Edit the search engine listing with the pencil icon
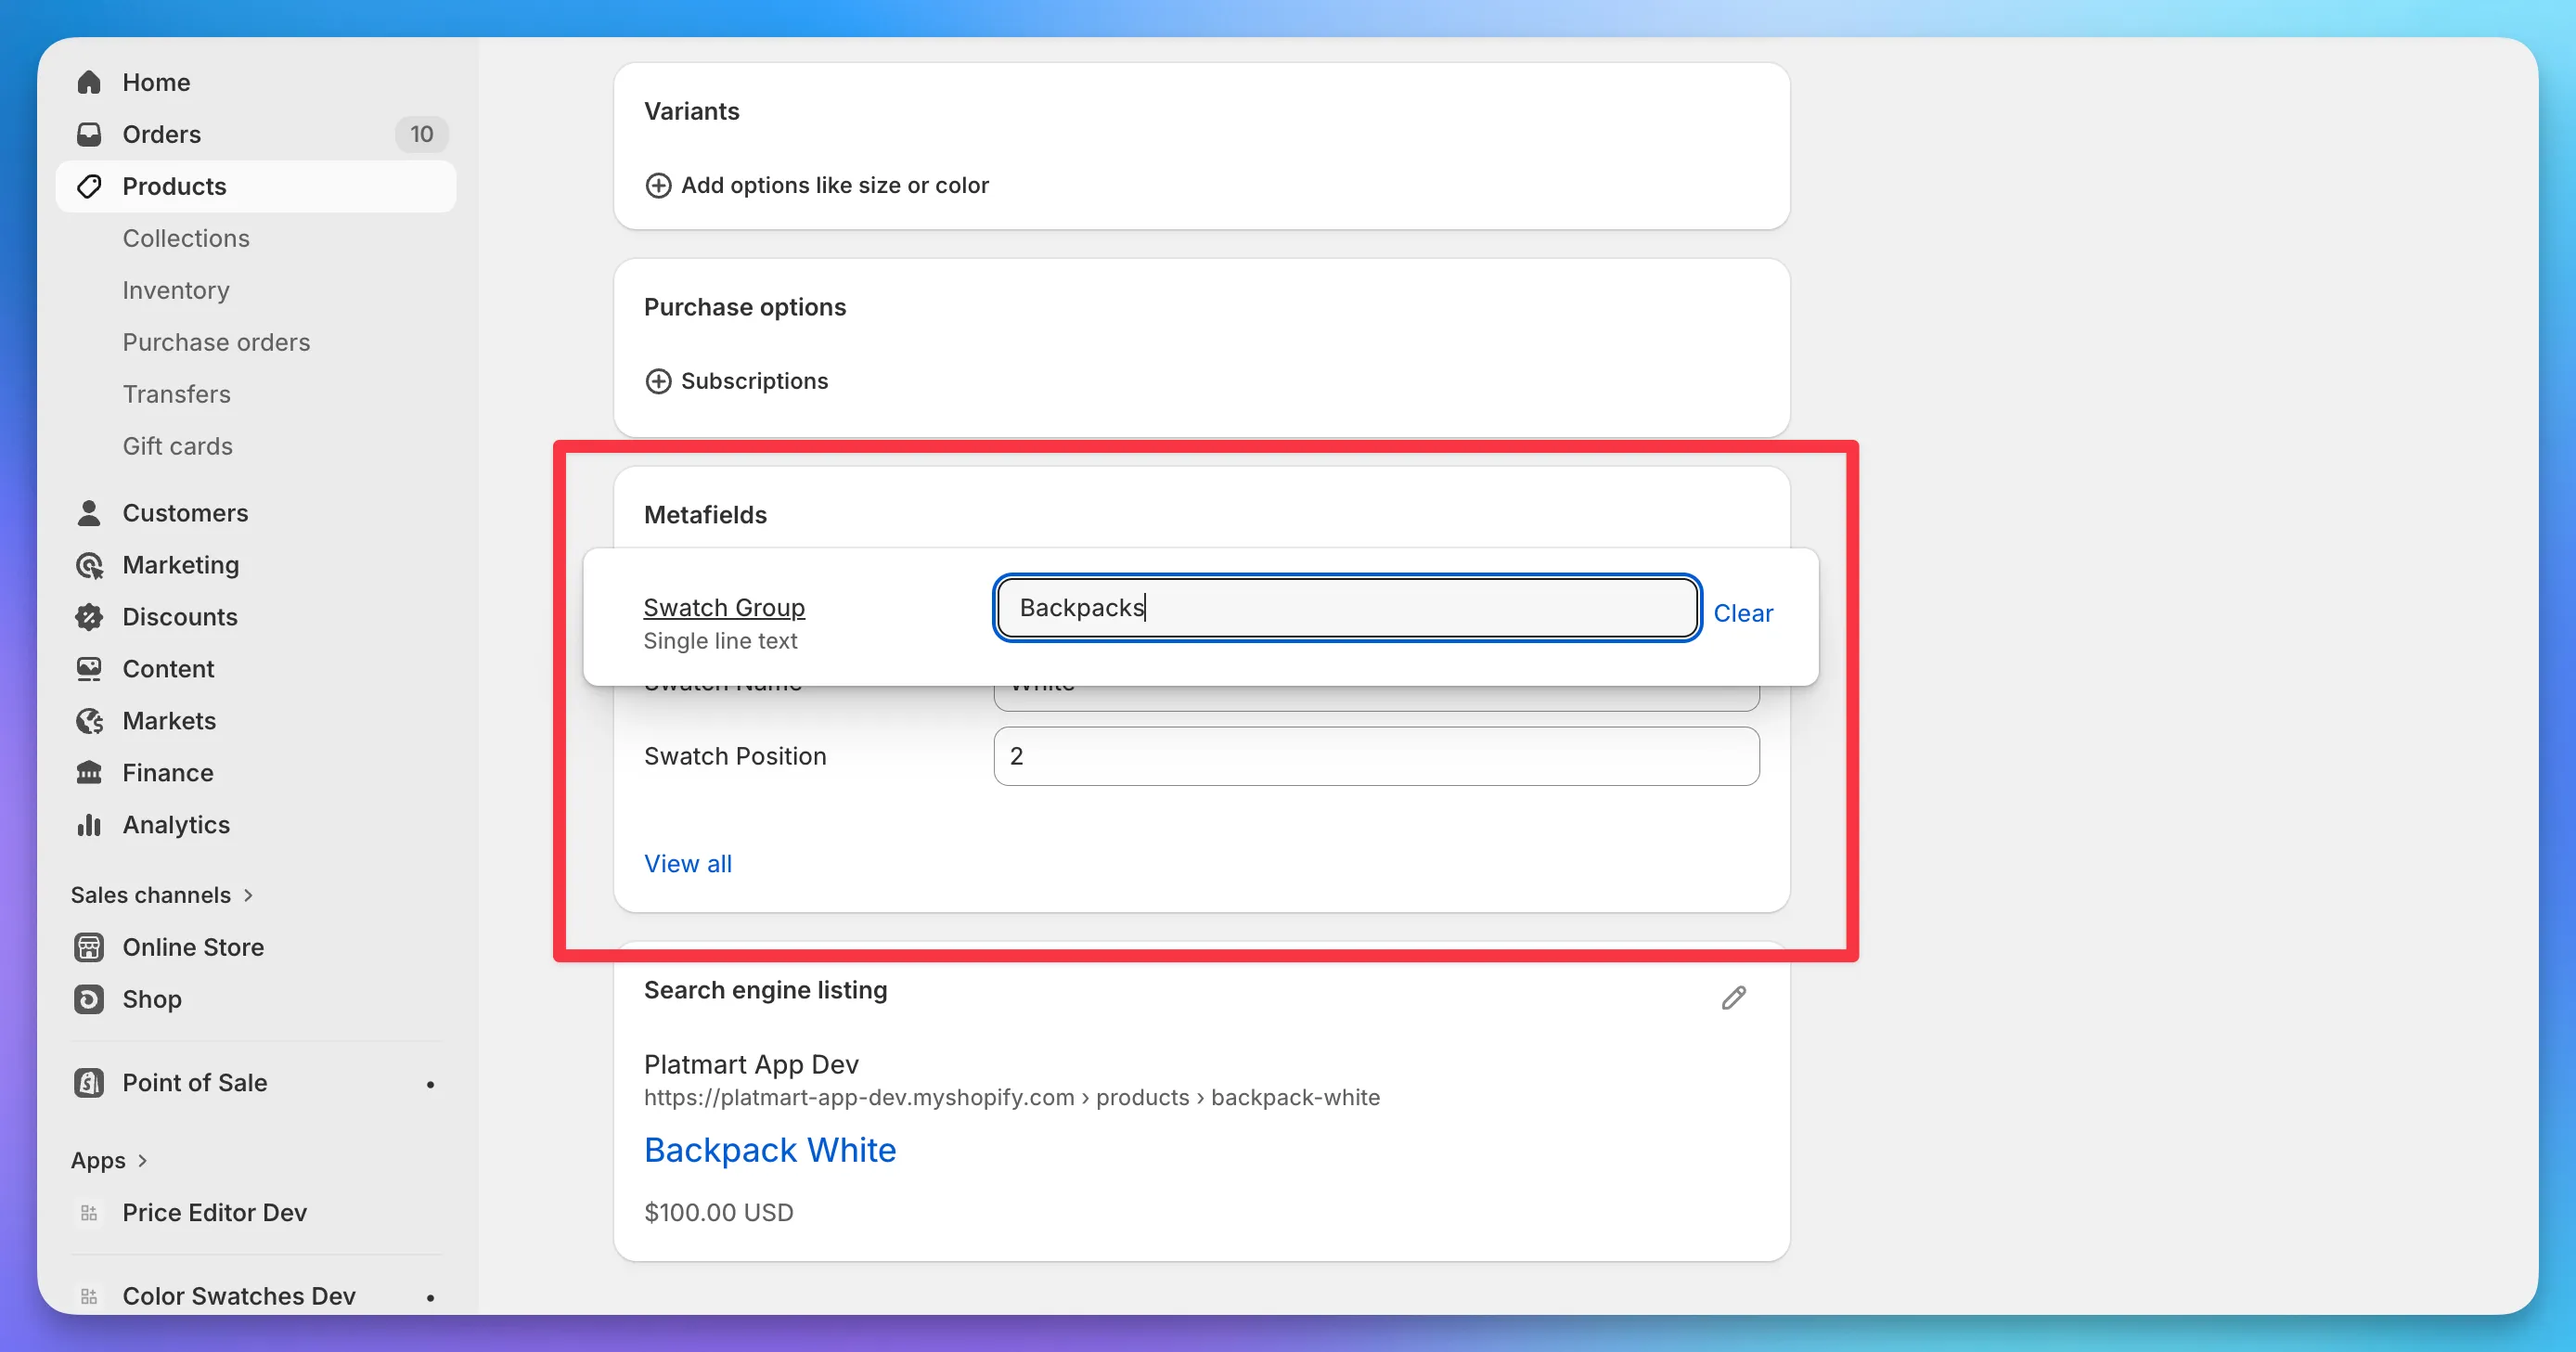Screen dimensions: 2576x1352 1734,997
